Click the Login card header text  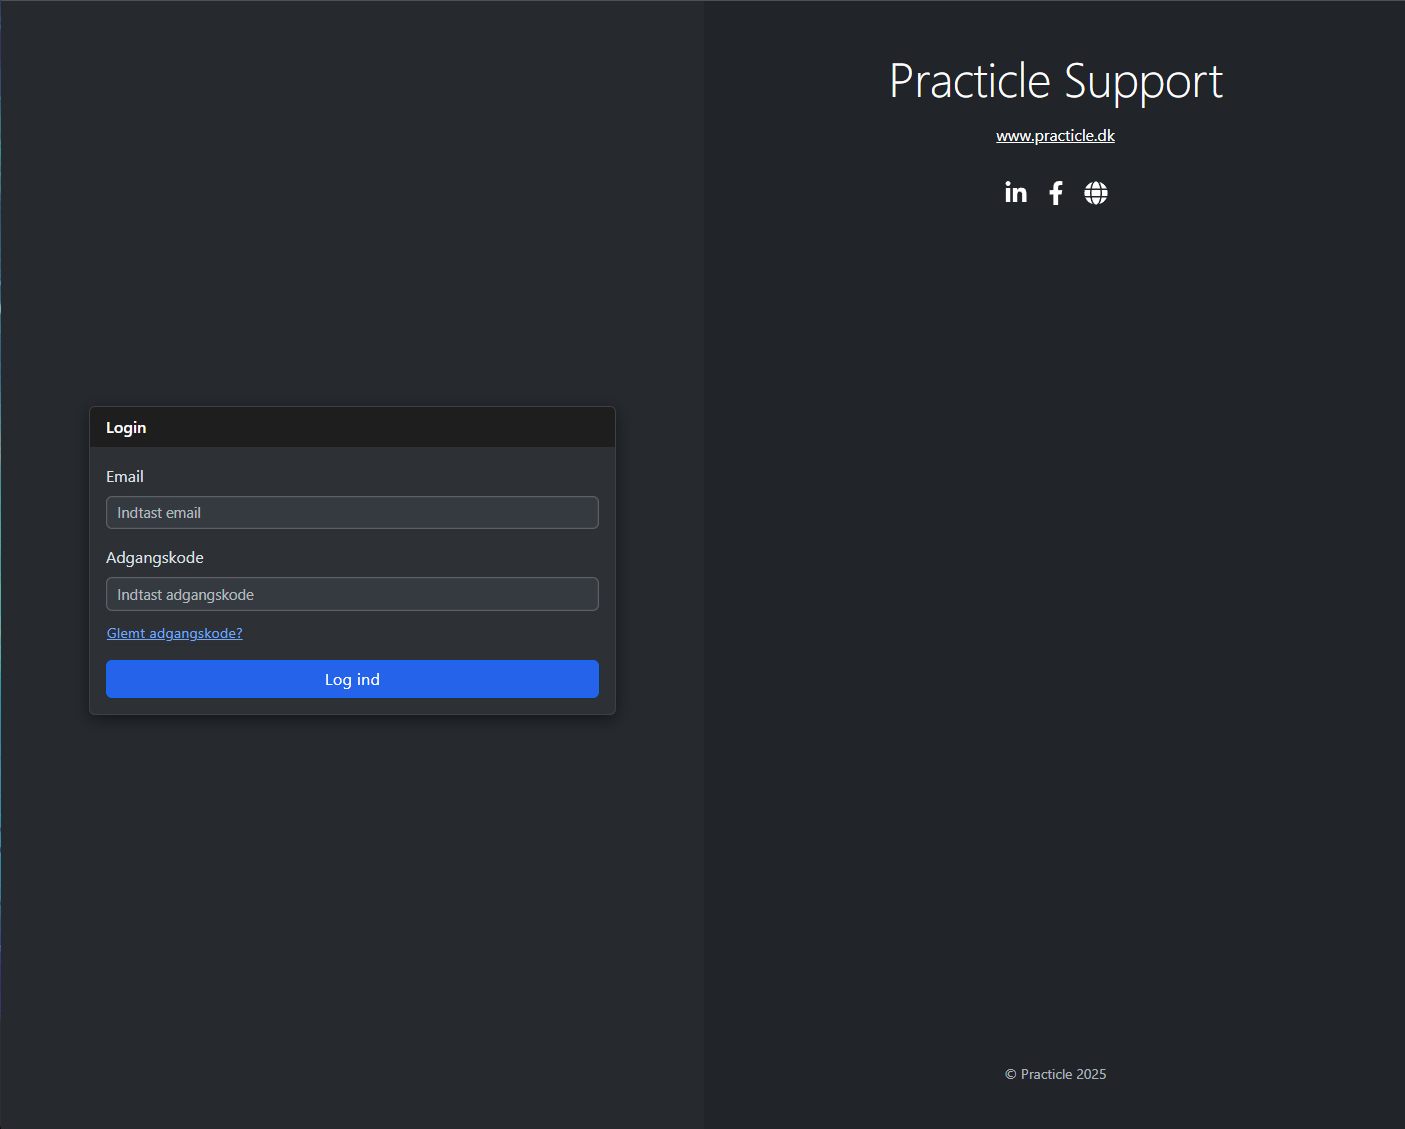pos(126,428)
